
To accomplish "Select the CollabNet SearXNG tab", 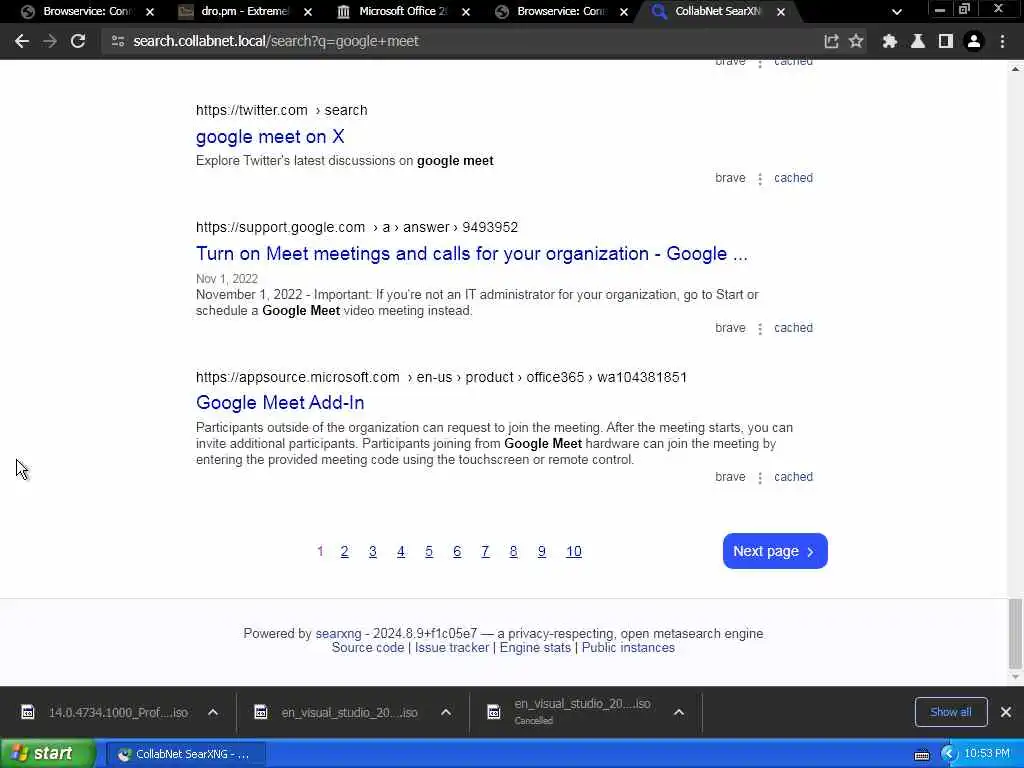I will (717, 12).
